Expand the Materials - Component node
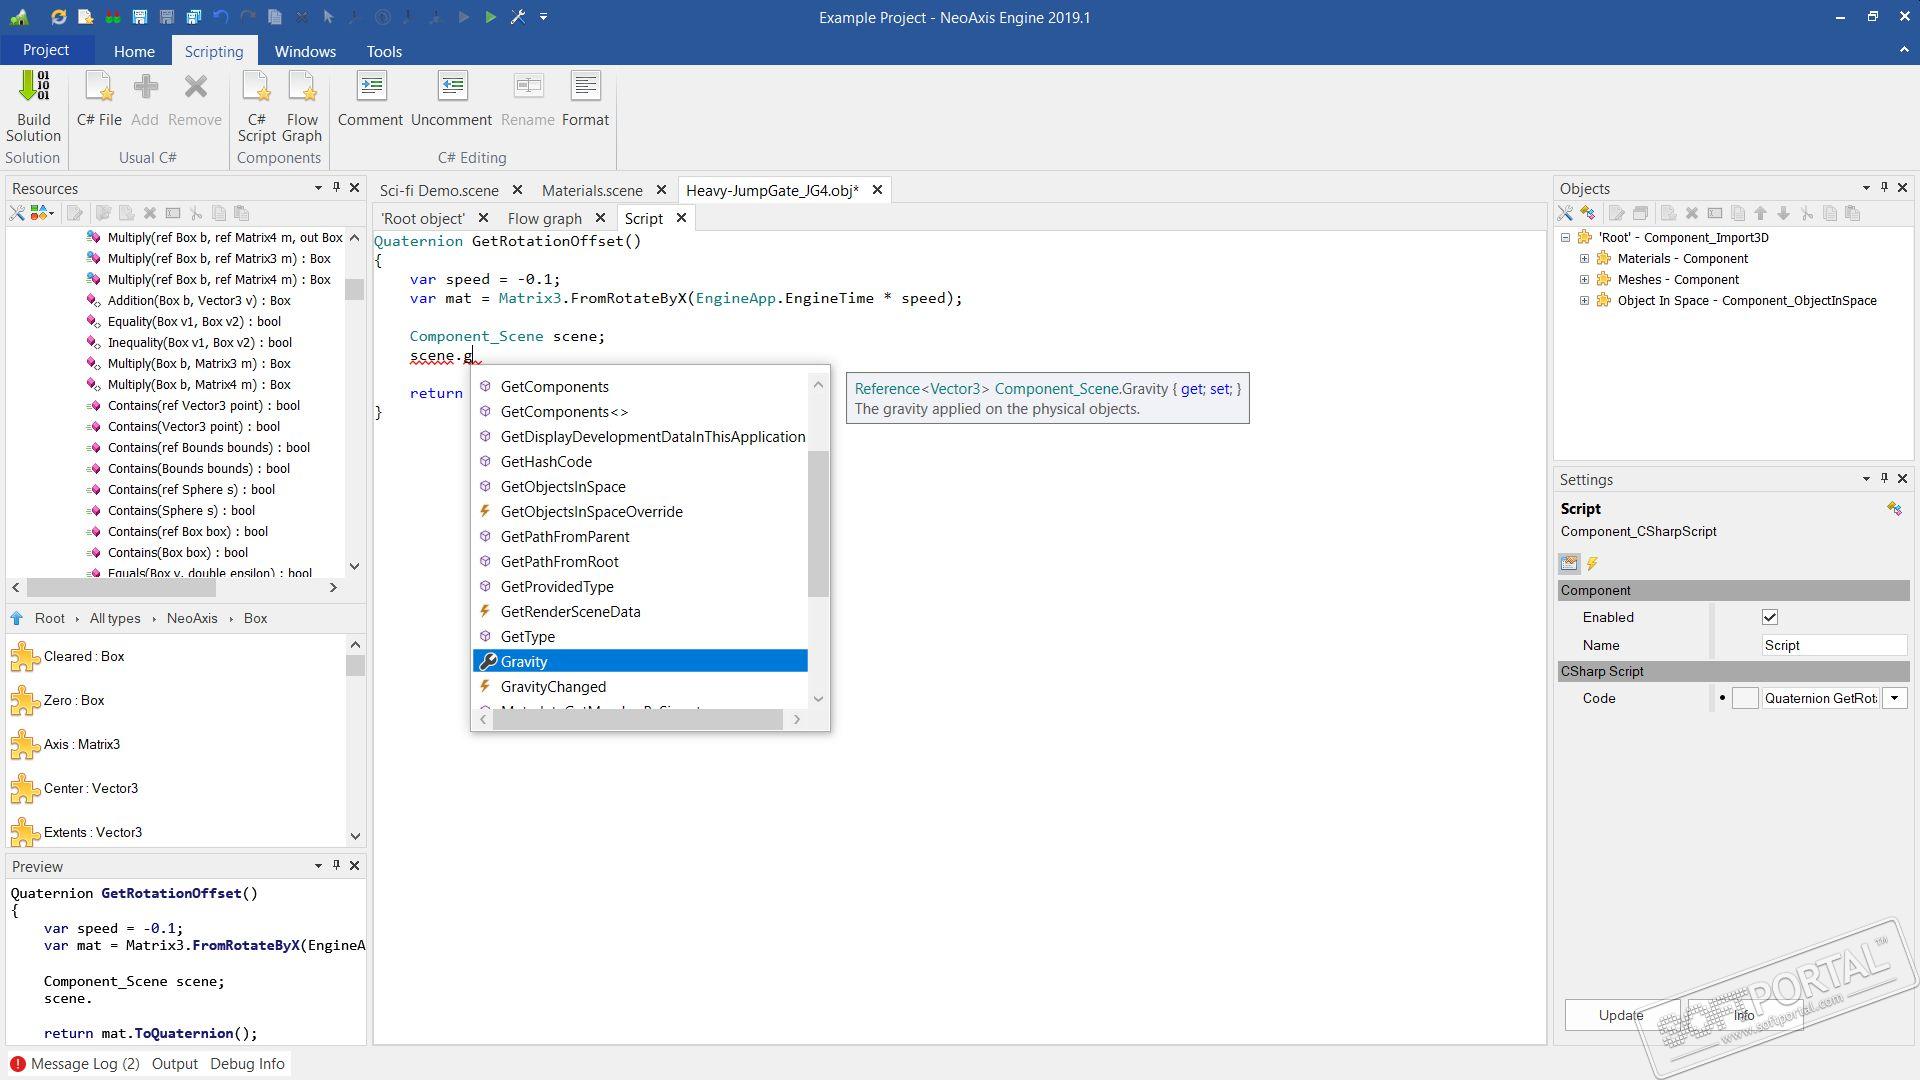 pyautogui.click(x=1584, y=259)
